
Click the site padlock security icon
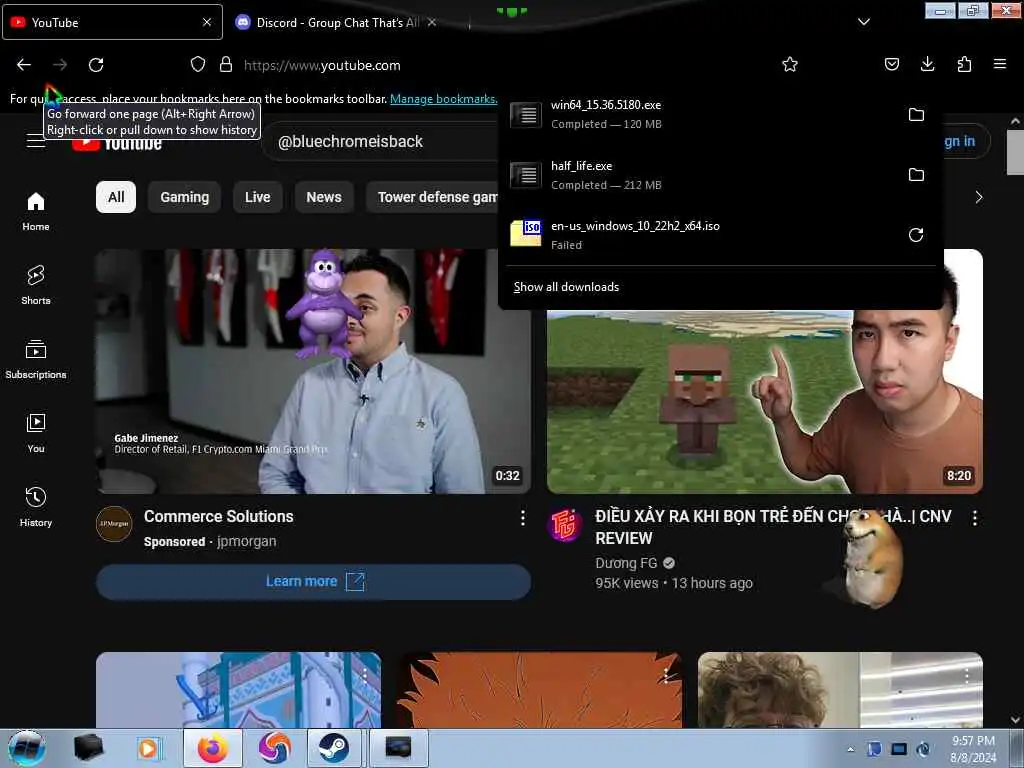click(226, 64)
